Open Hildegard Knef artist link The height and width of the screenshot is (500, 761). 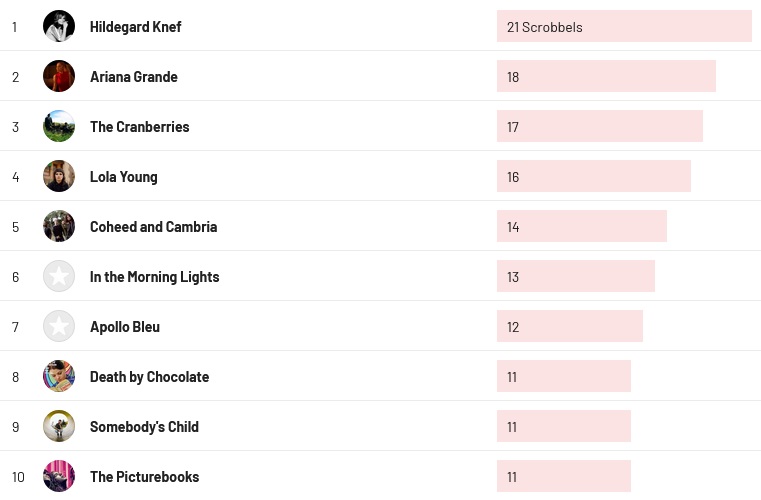(135, 27)
